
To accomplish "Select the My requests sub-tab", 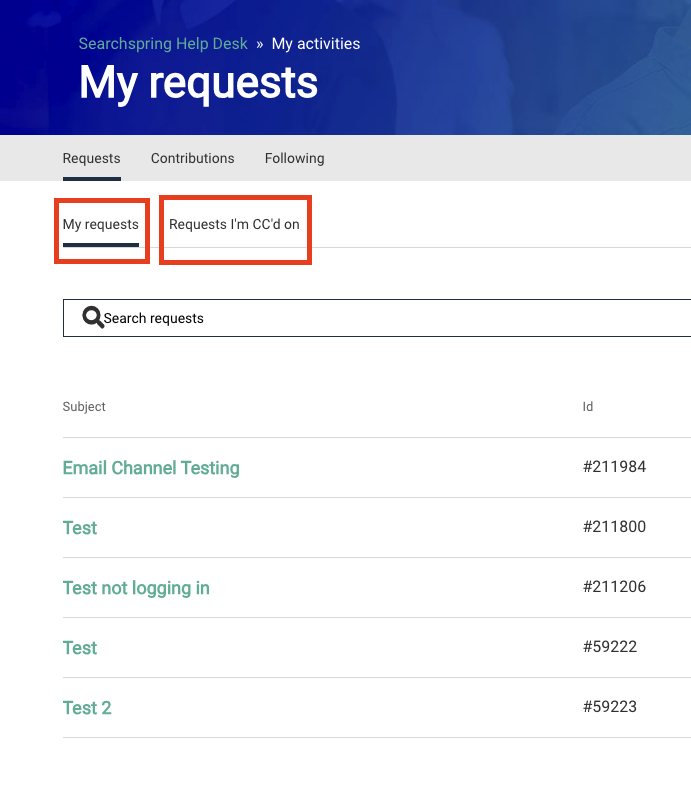I will click(x=100, y=224).
